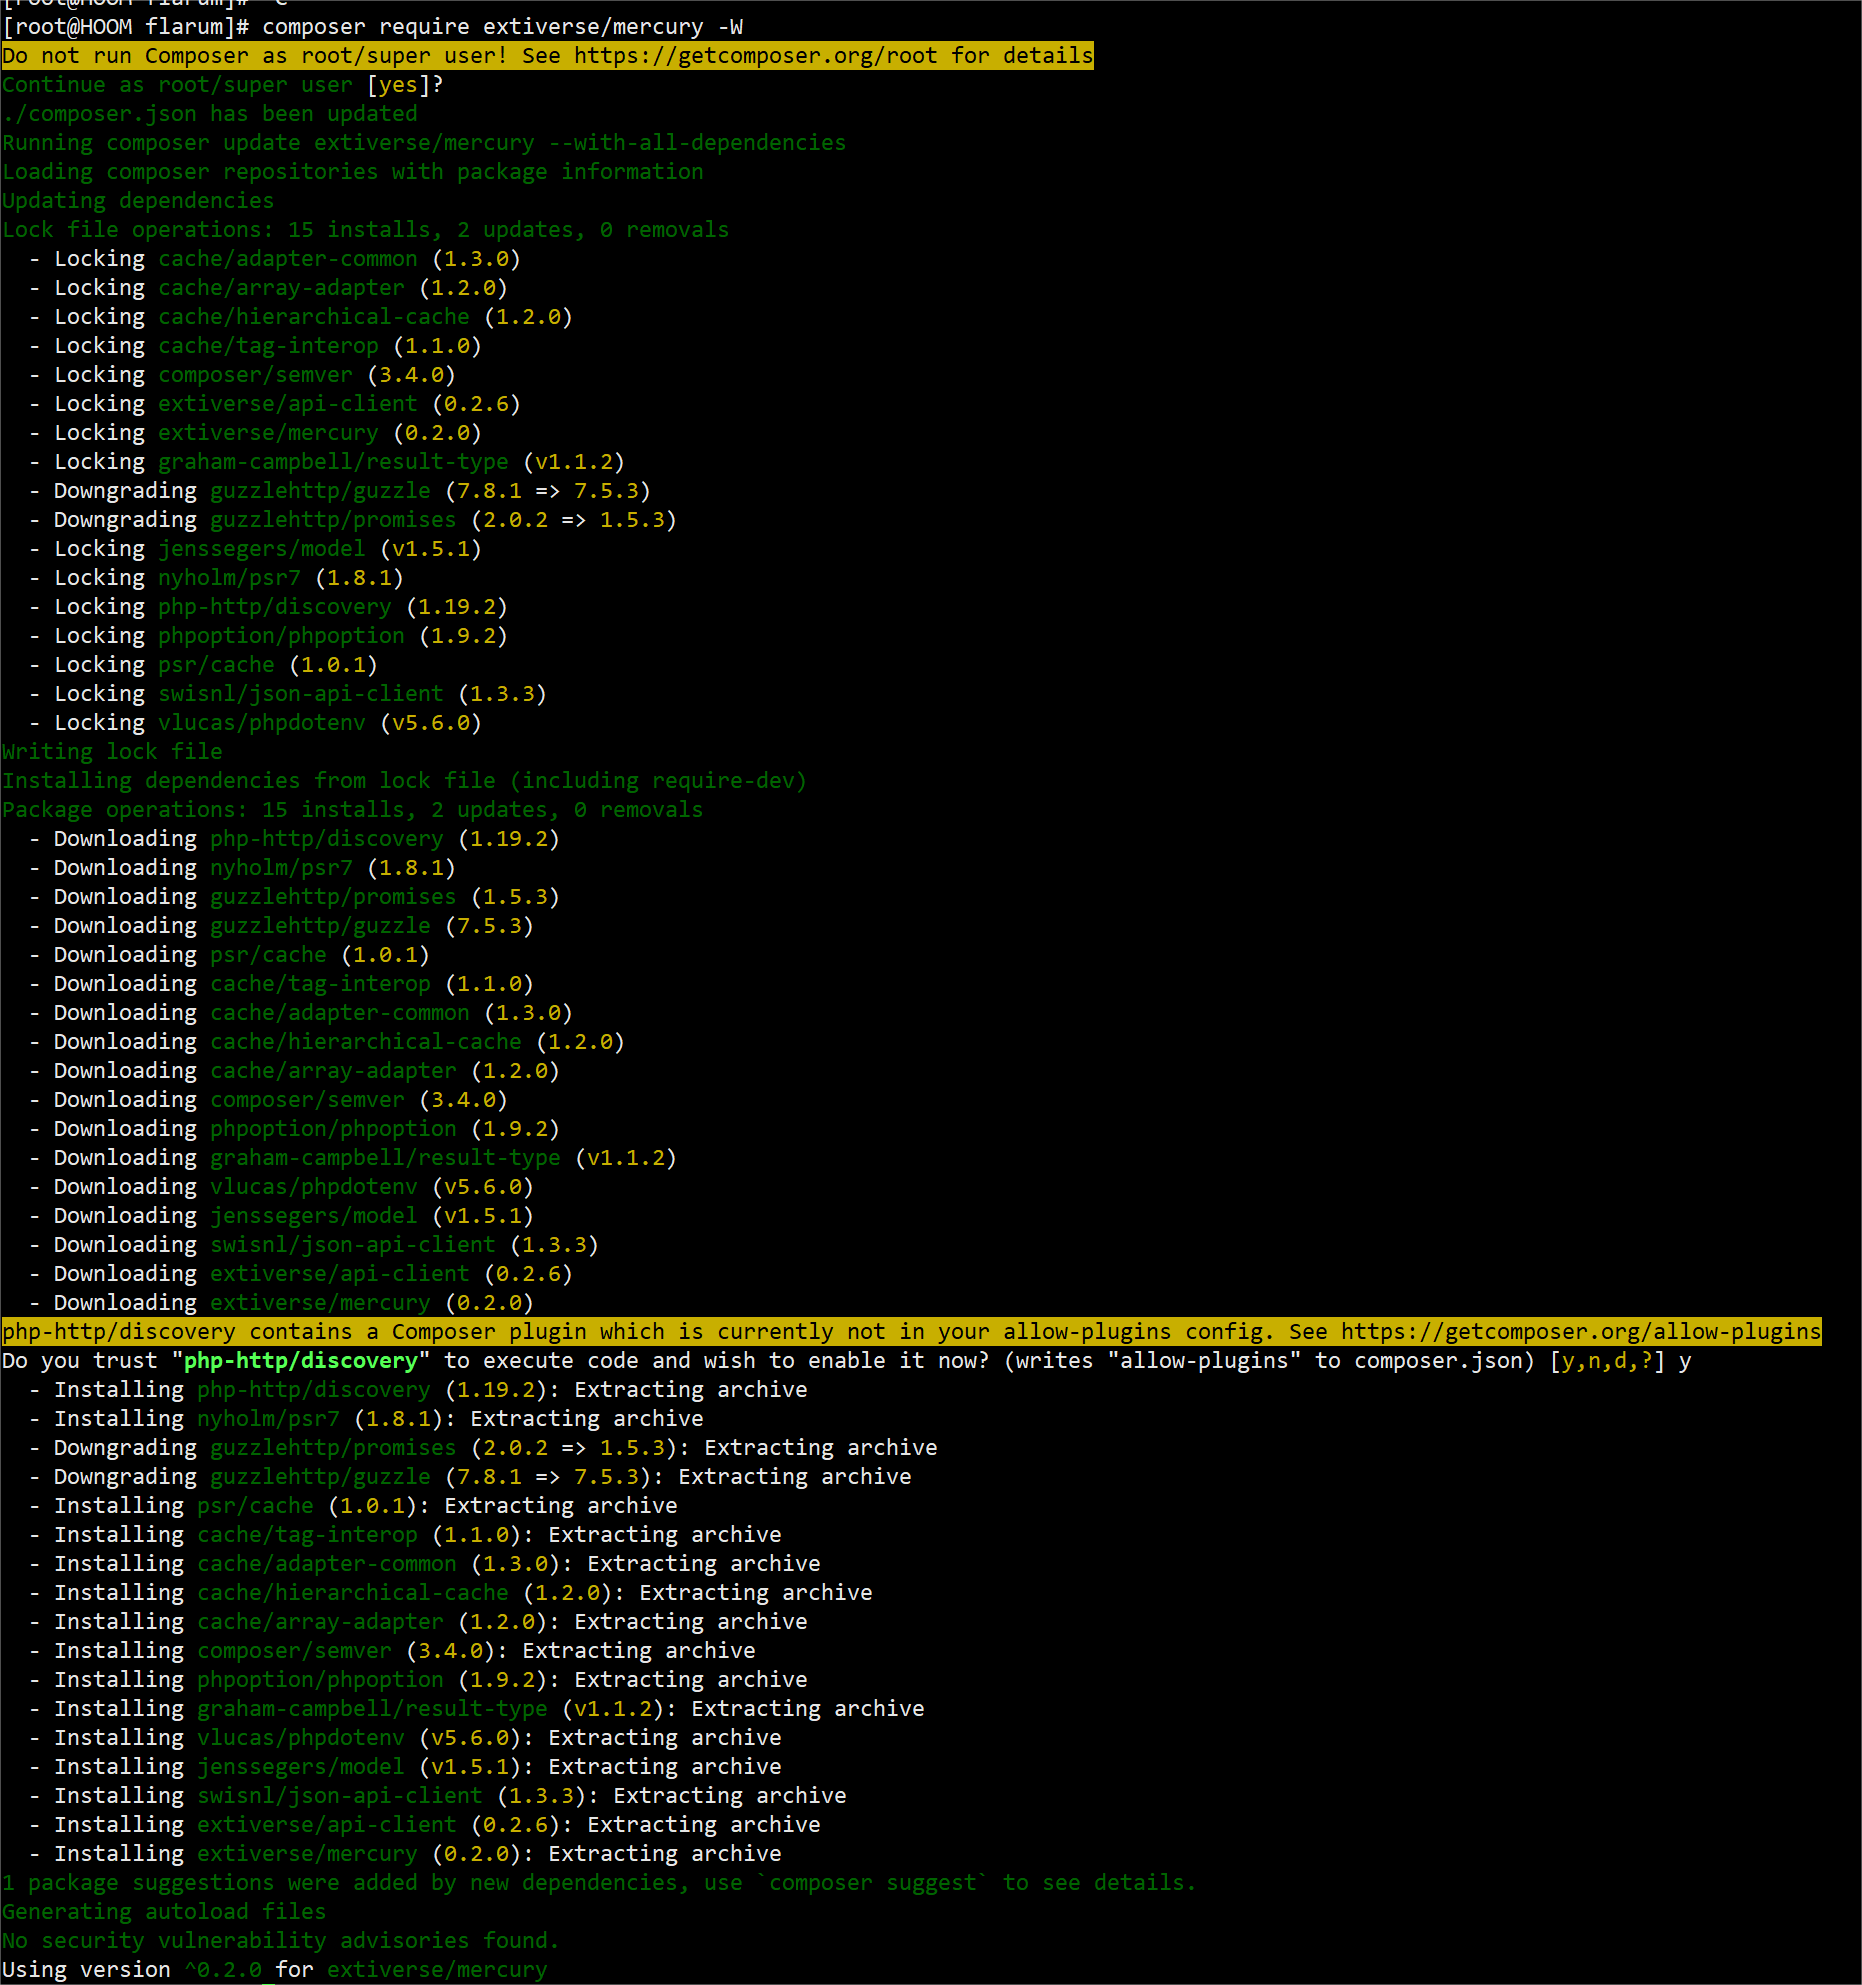
Task: Click 'Downloading cache/hierarchical-cache (1.2.0)' line
Action: tap(327, 1042)
